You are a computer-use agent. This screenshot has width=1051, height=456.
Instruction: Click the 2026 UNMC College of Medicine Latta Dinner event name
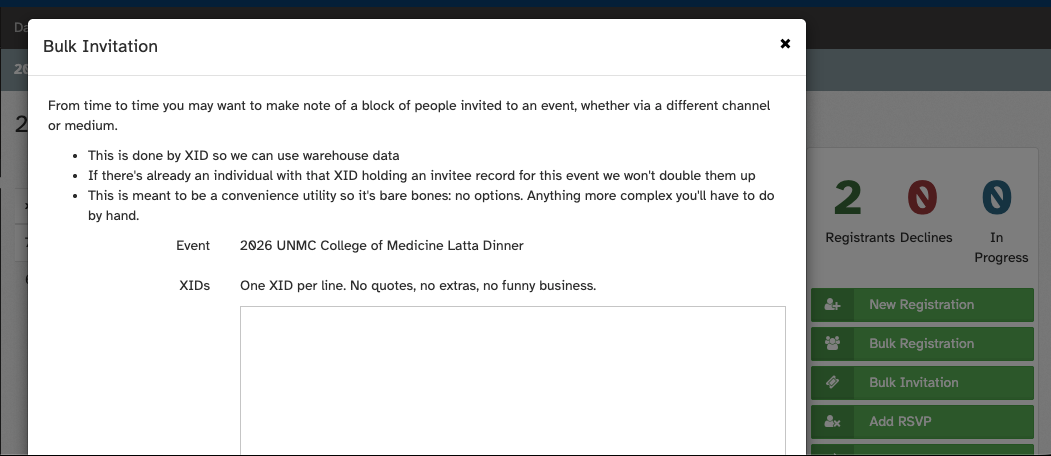(x=381, y=245)
